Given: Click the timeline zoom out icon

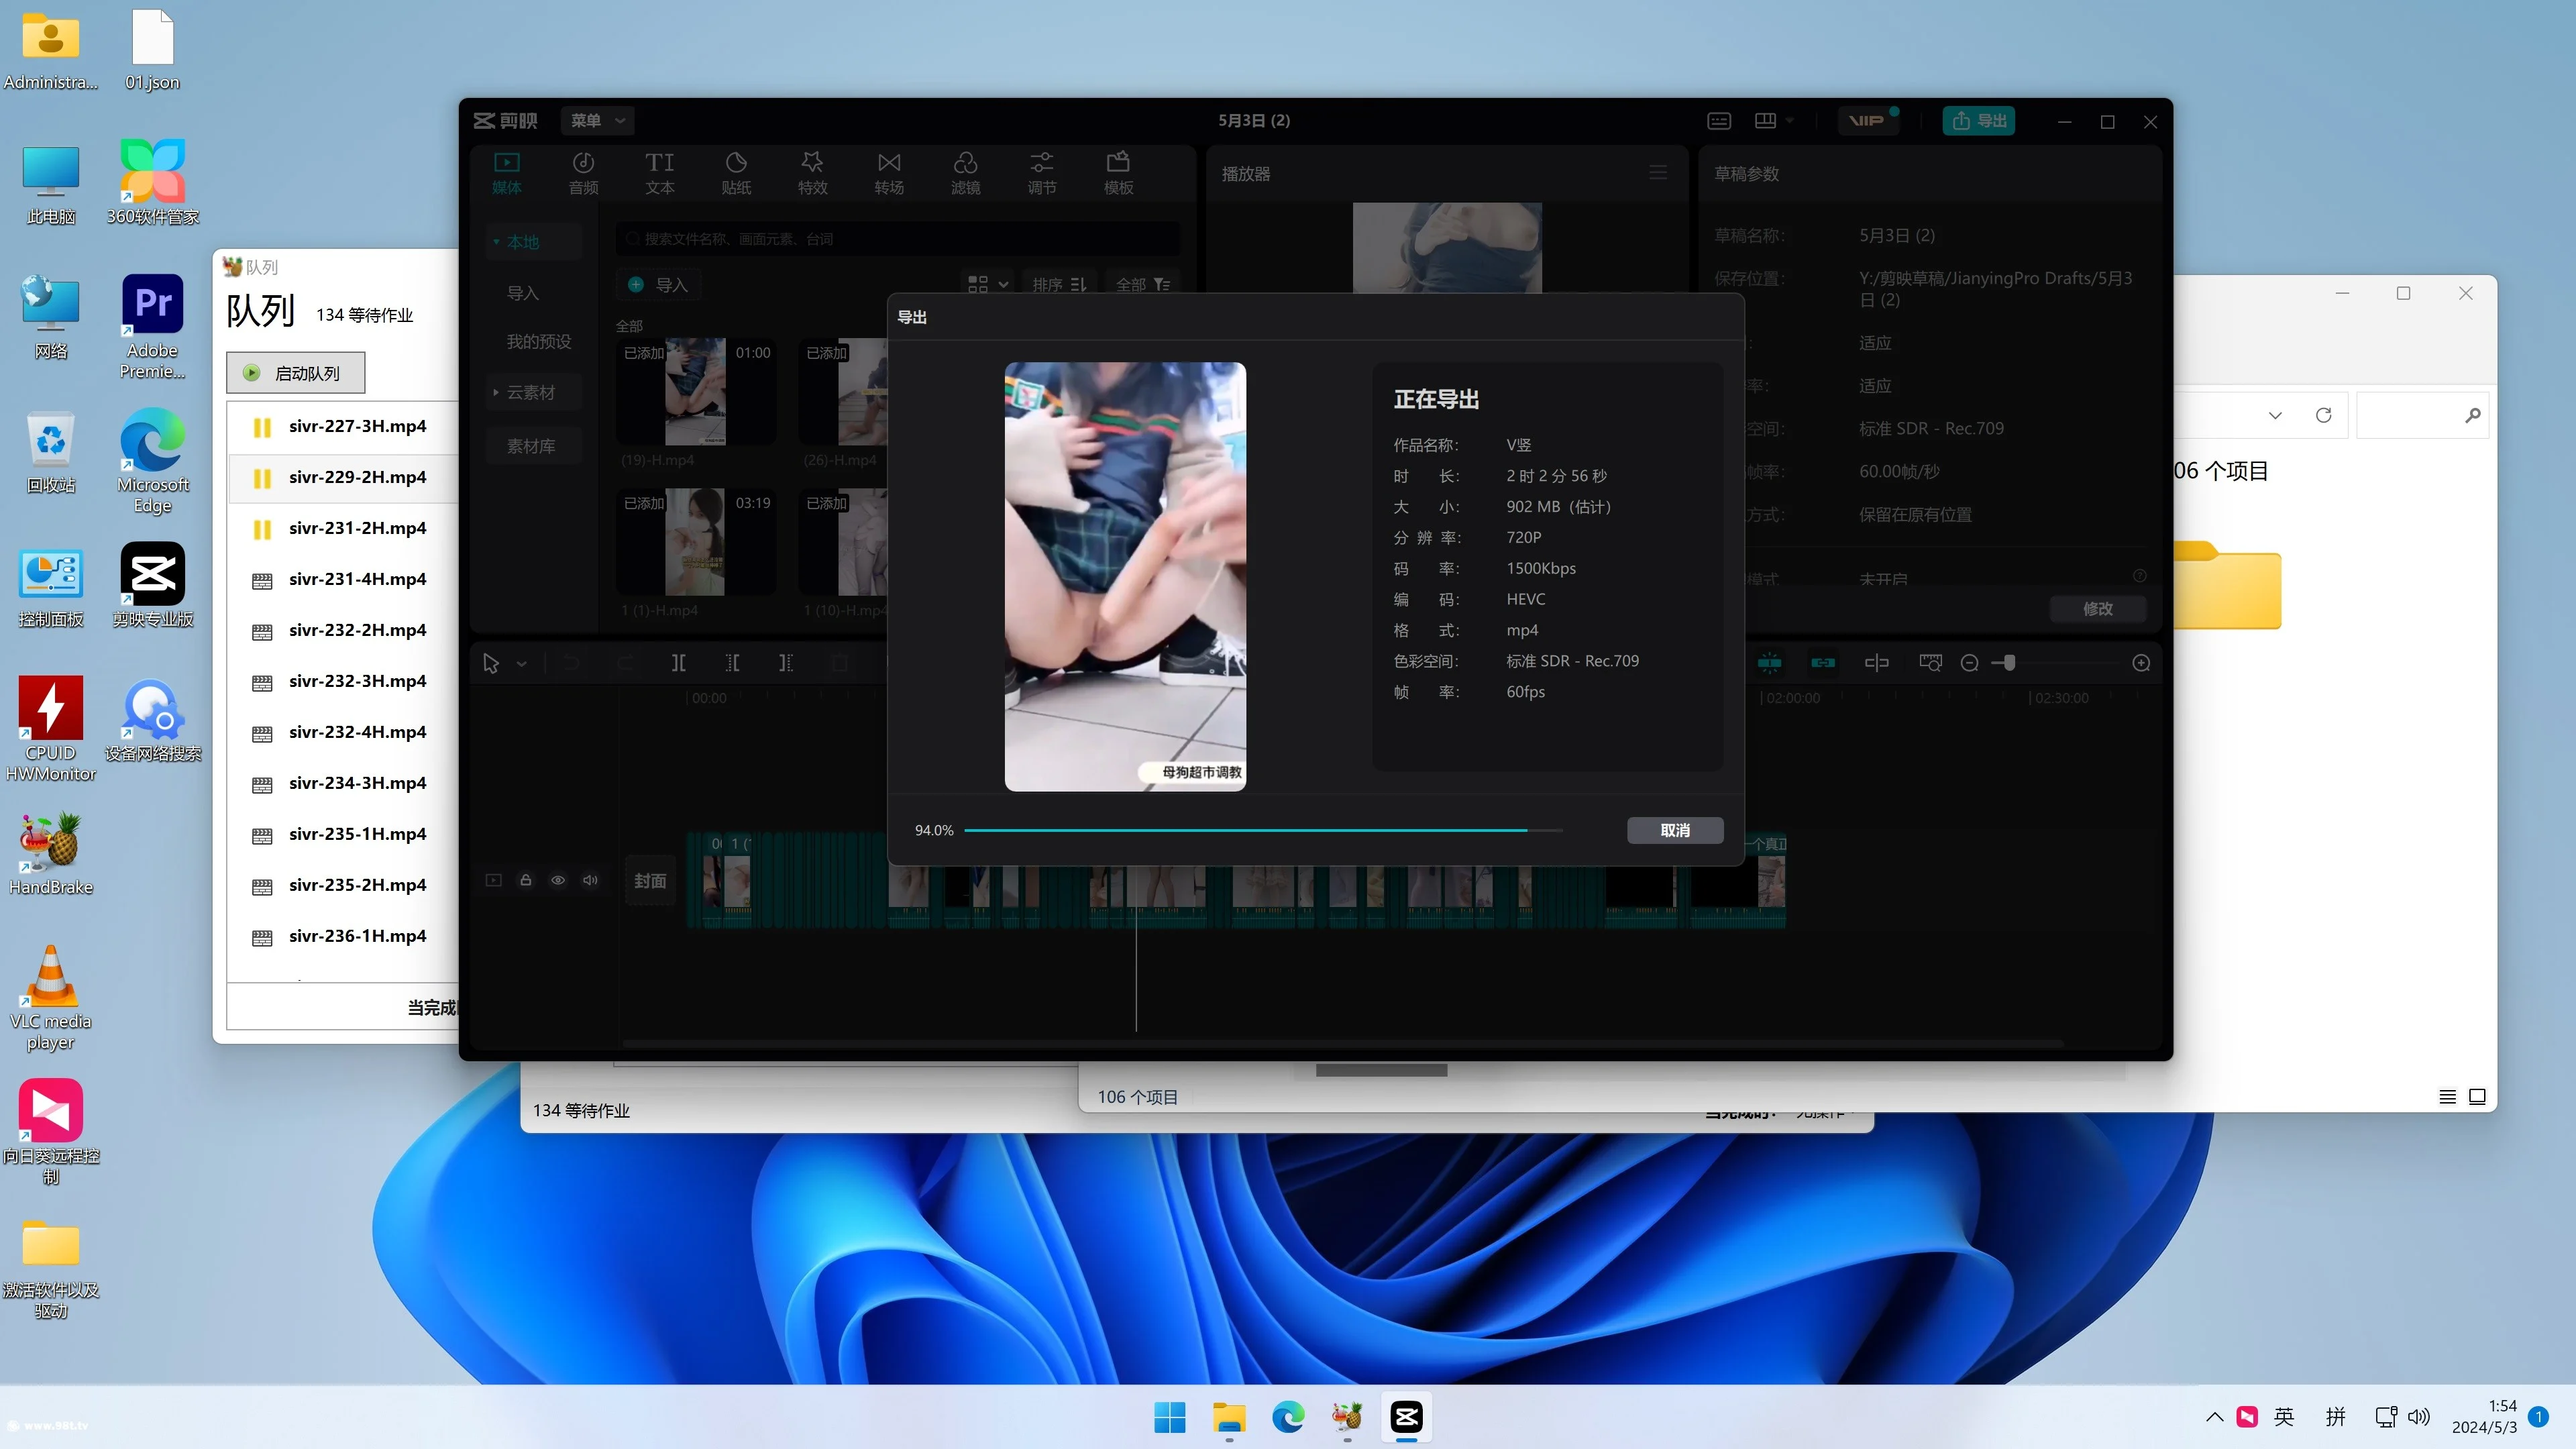Looking at the screenshot, I should (1969, 663).
